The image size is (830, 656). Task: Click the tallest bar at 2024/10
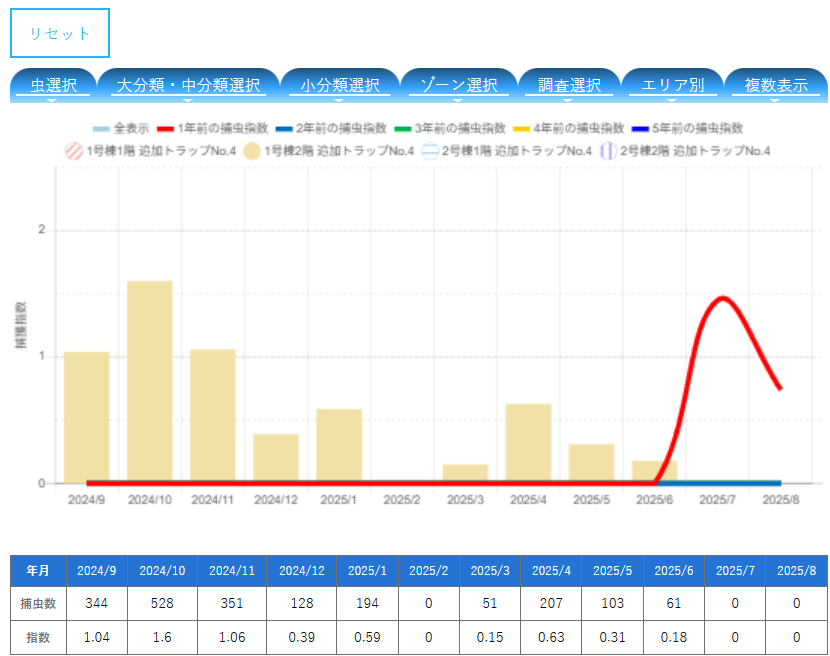(x=149, y=380)
